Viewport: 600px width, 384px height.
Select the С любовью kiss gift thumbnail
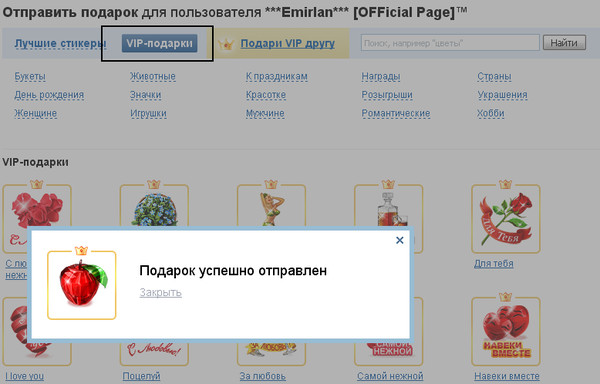154,353
